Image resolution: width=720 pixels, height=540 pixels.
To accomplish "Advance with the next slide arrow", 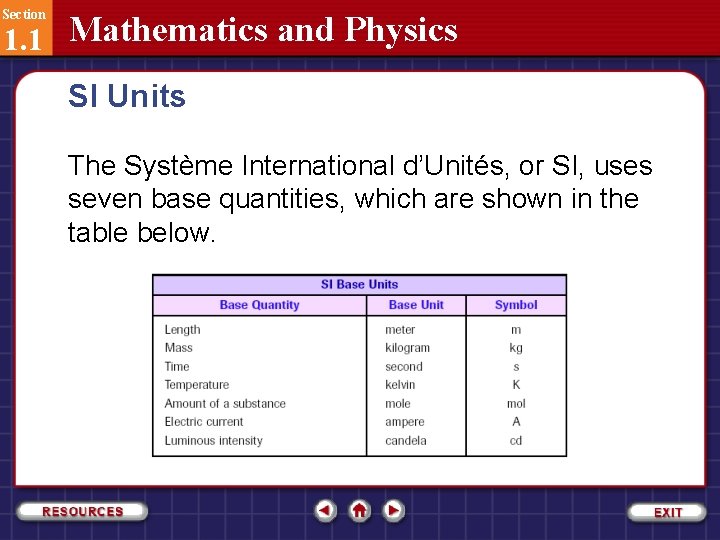I will [394, 510].
